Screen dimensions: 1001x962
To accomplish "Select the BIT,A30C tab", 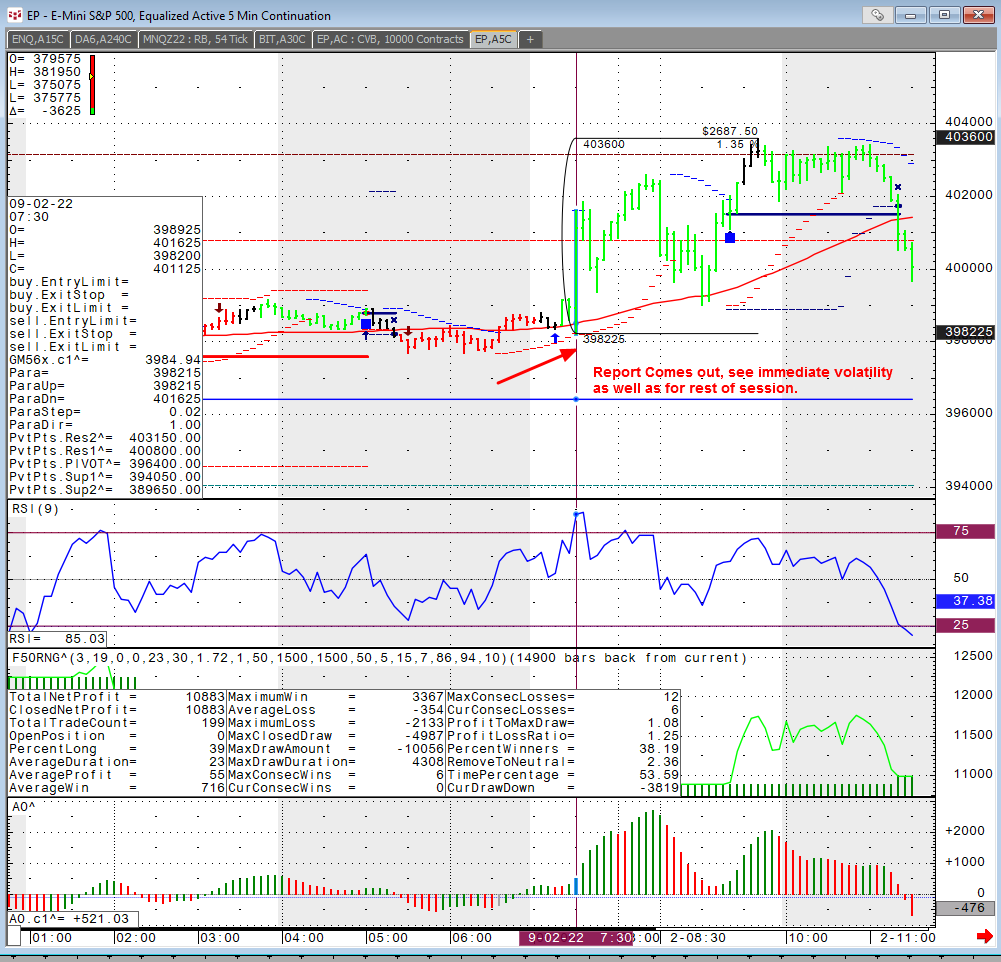I will point(282,39).
